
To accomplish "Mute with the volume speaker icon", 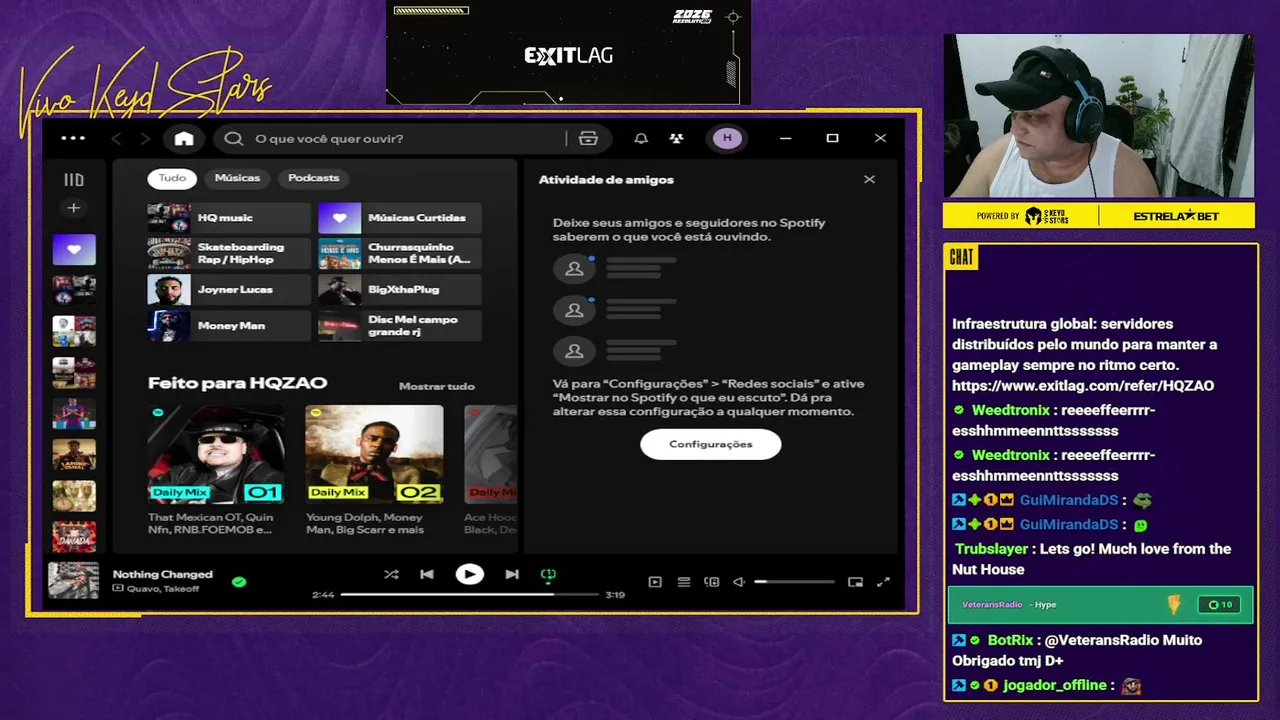I will 740,582.
